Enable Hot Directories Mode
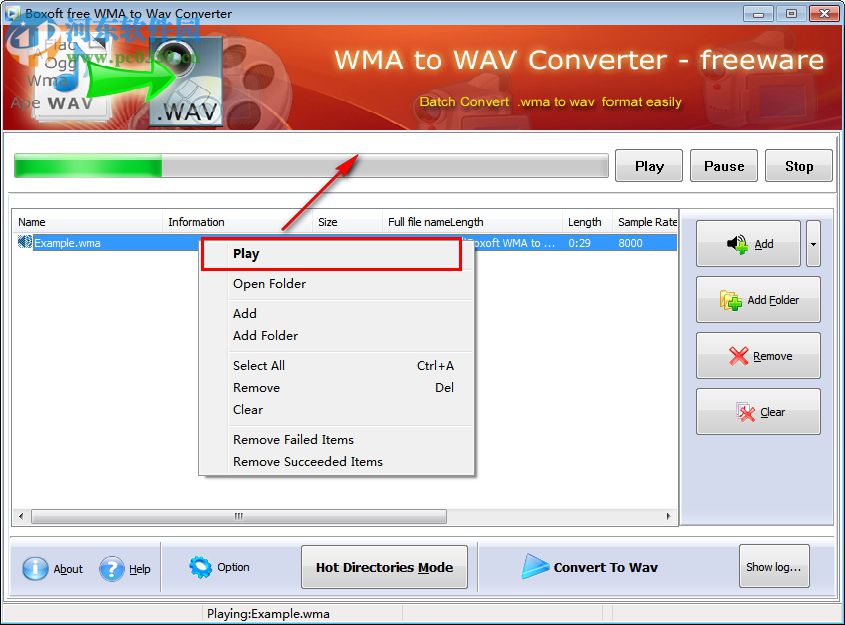 [x=384, y=566]
